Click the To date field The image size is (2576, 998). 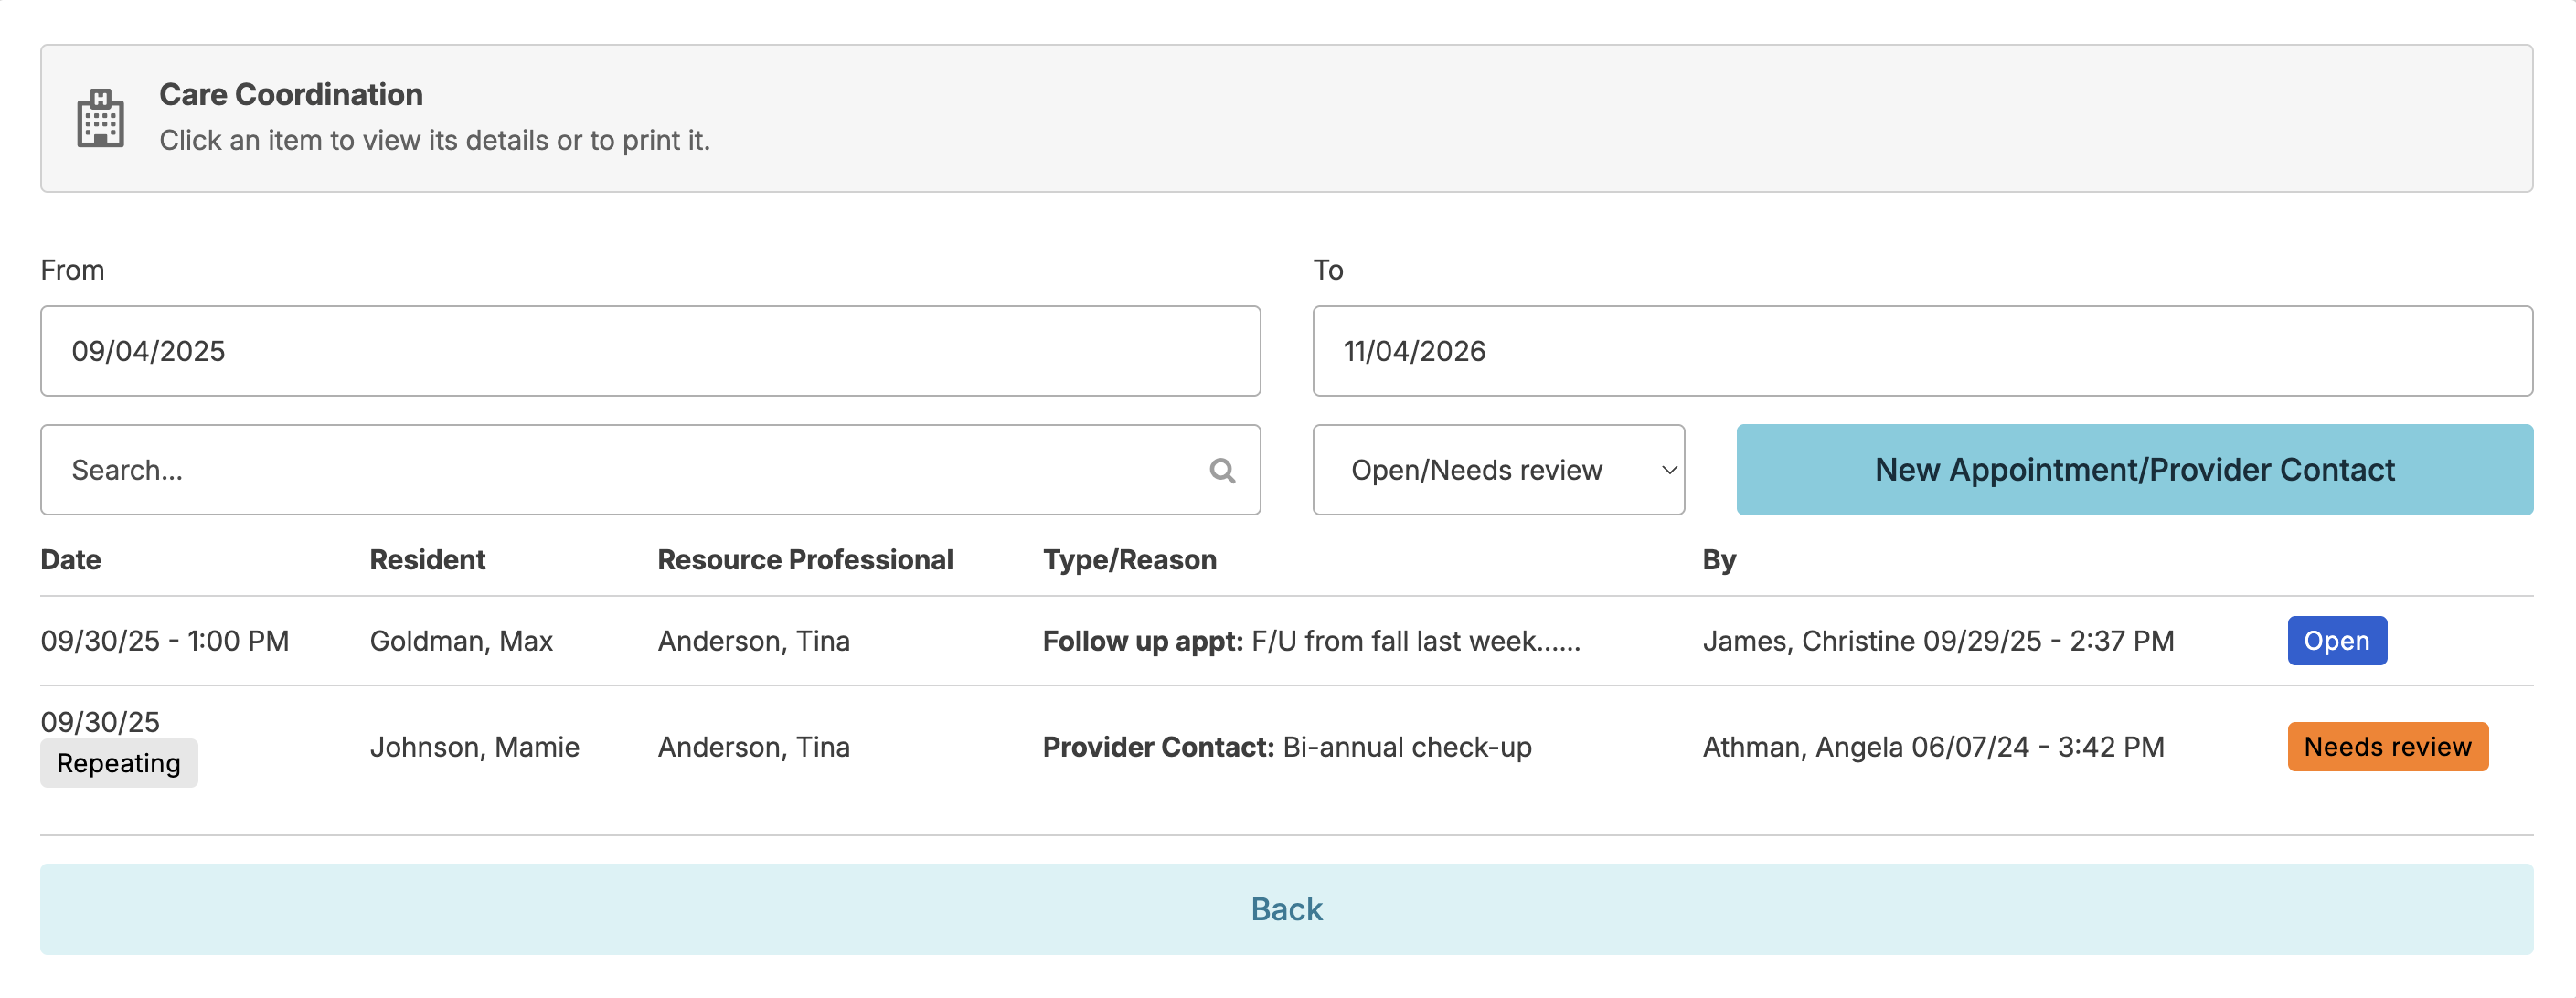click(1921, 351)
